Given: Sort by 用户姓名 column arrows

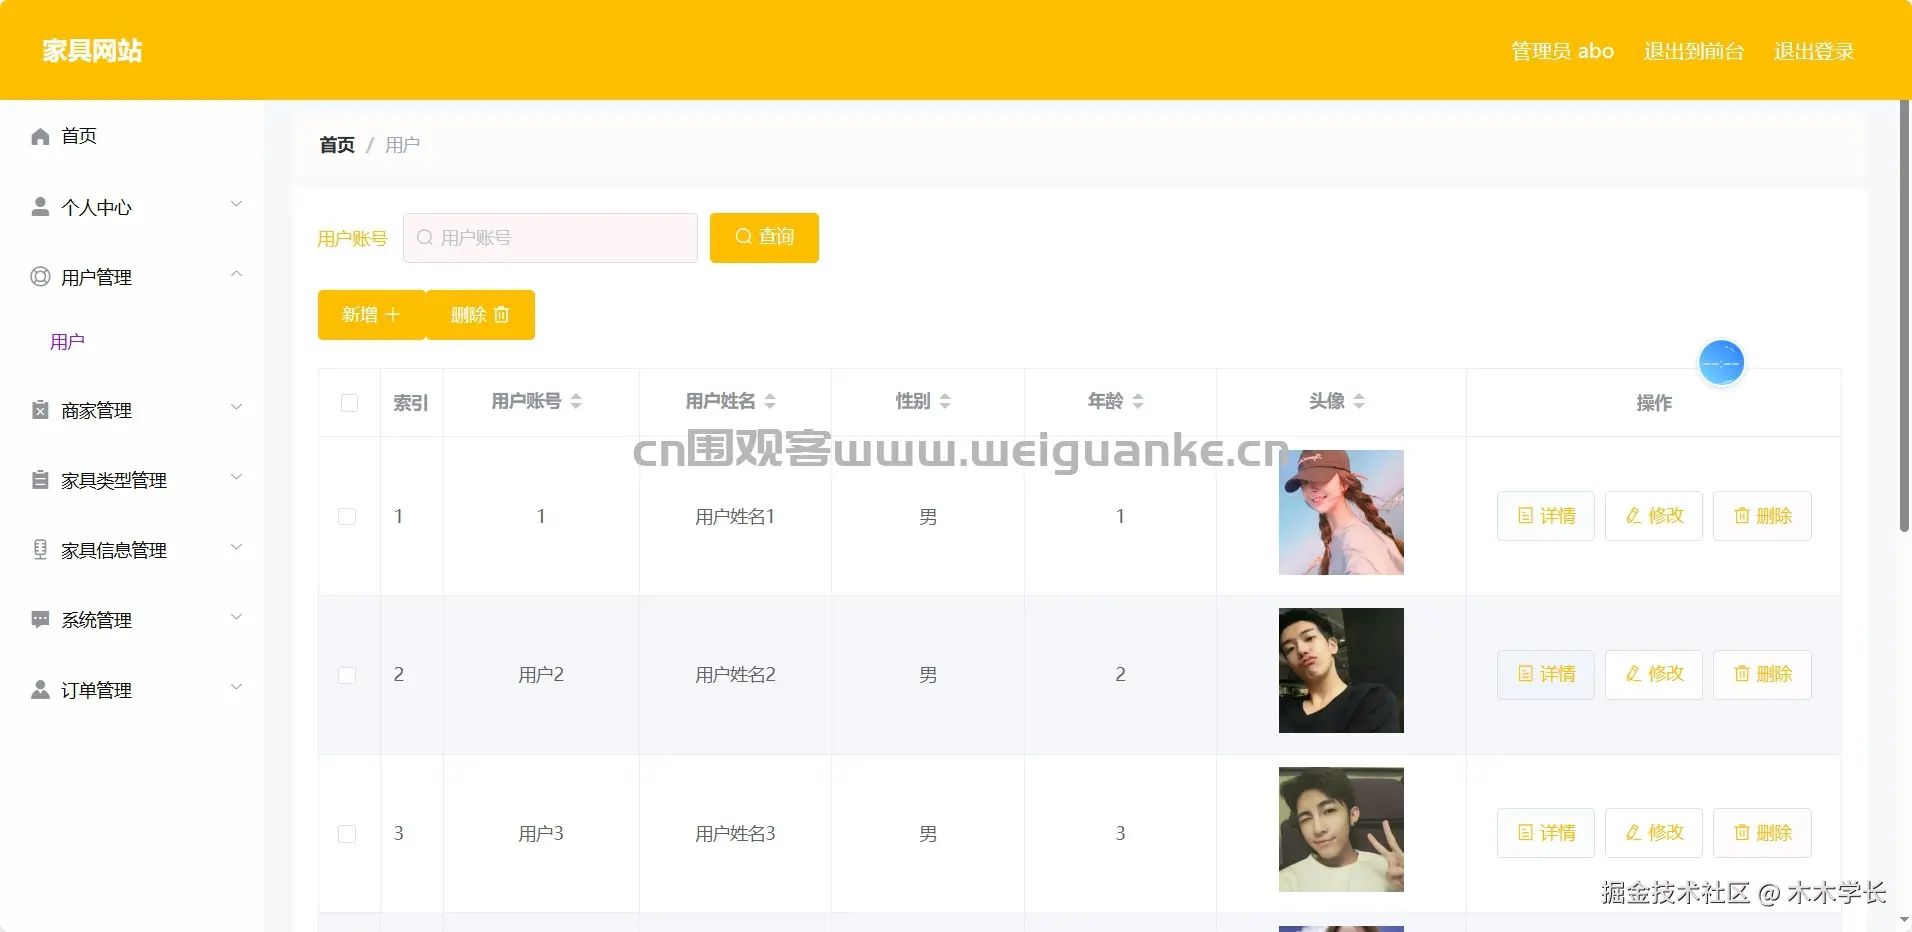Looking at the screenshot, I should (770, 401).
